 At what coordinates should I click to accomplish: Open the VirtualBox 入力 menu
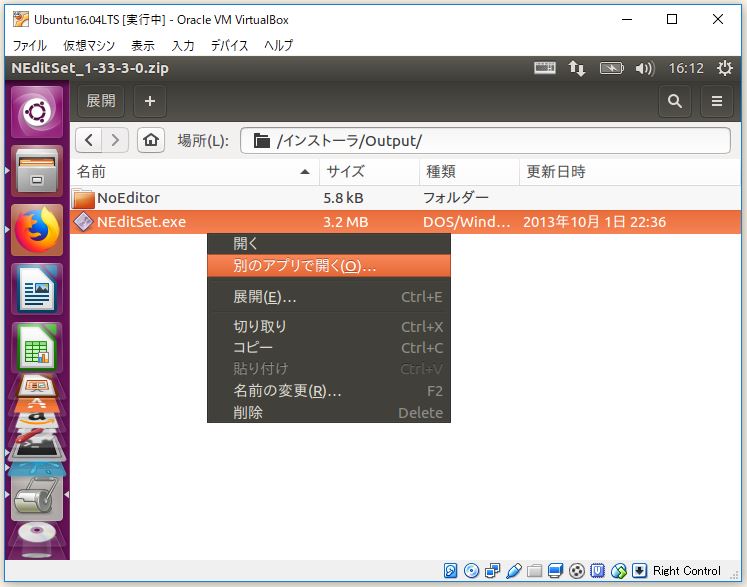point(183,46)
